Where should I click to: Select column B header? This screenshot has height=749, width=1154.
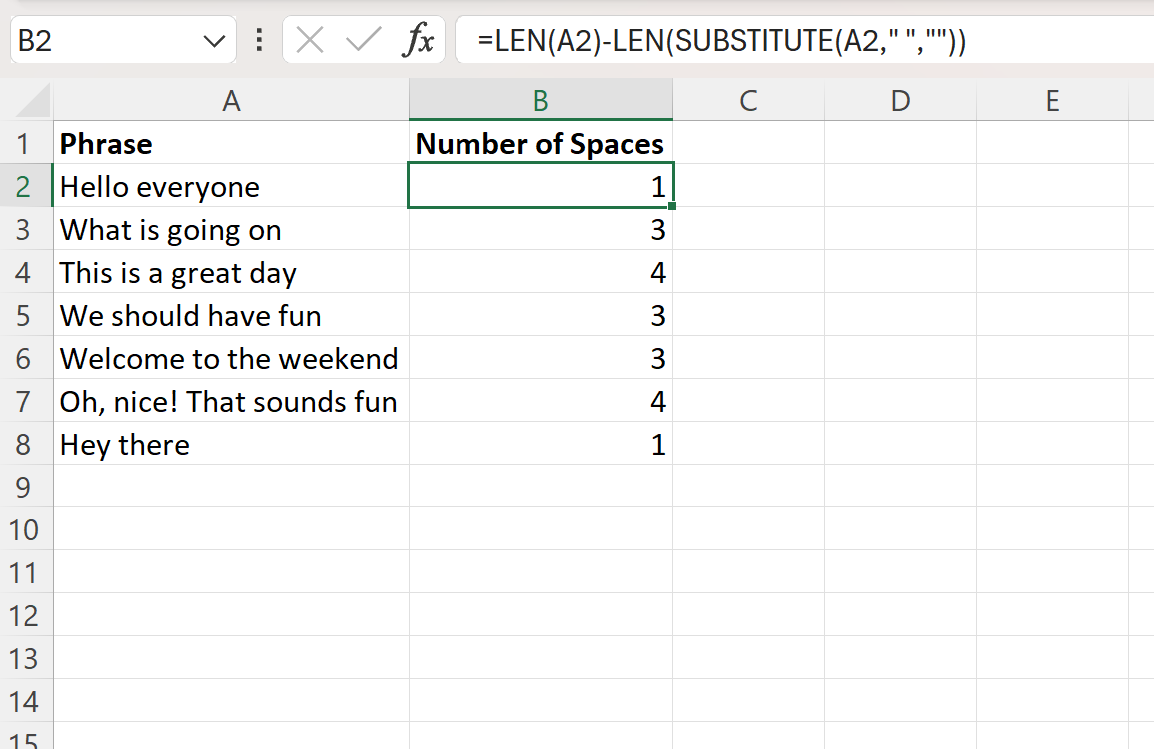pyautogui.click(x=540, y=101)
